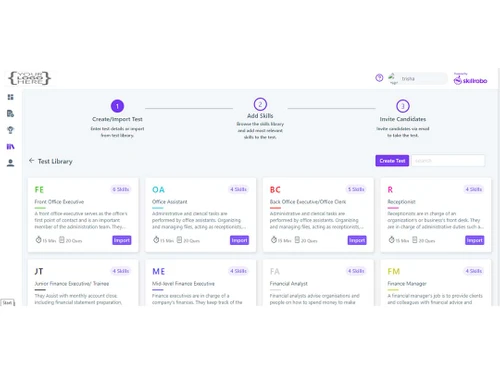
Task: Click questions icon on Back Office card
Action: tap(297, 240)
